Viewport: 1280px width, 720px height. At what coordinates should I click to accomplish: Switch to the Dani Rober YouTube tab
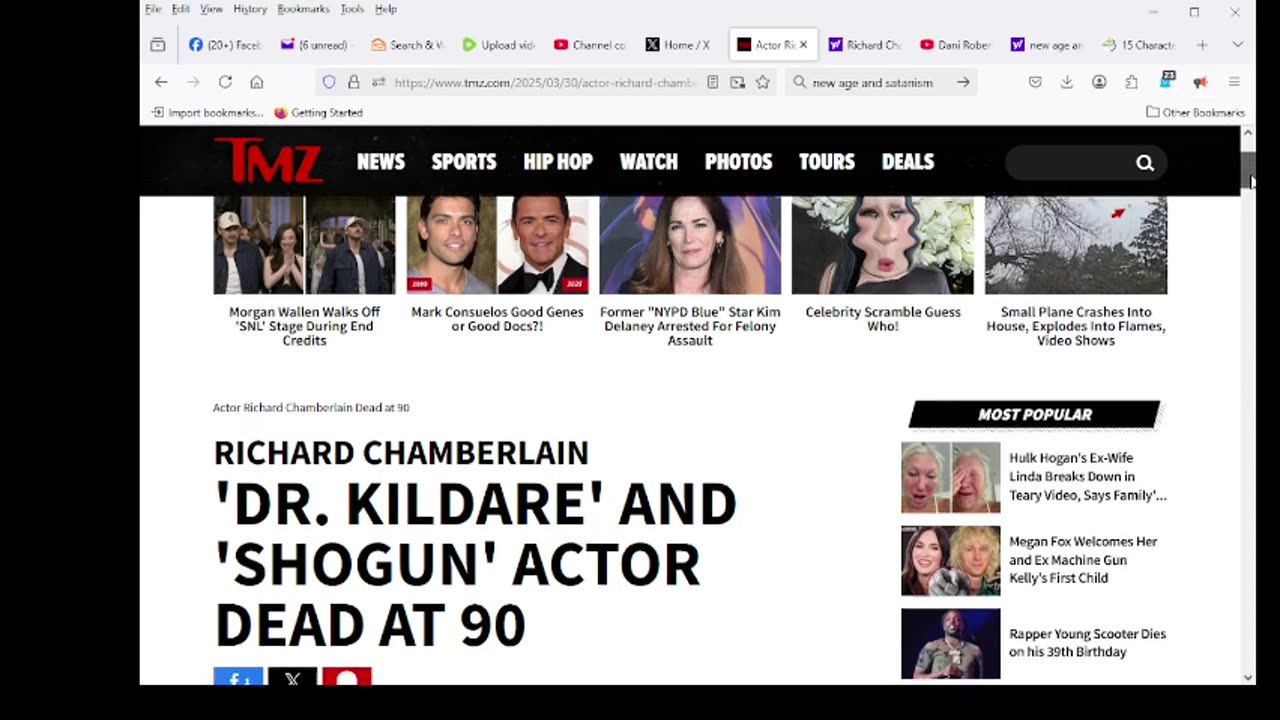point(955,45)
